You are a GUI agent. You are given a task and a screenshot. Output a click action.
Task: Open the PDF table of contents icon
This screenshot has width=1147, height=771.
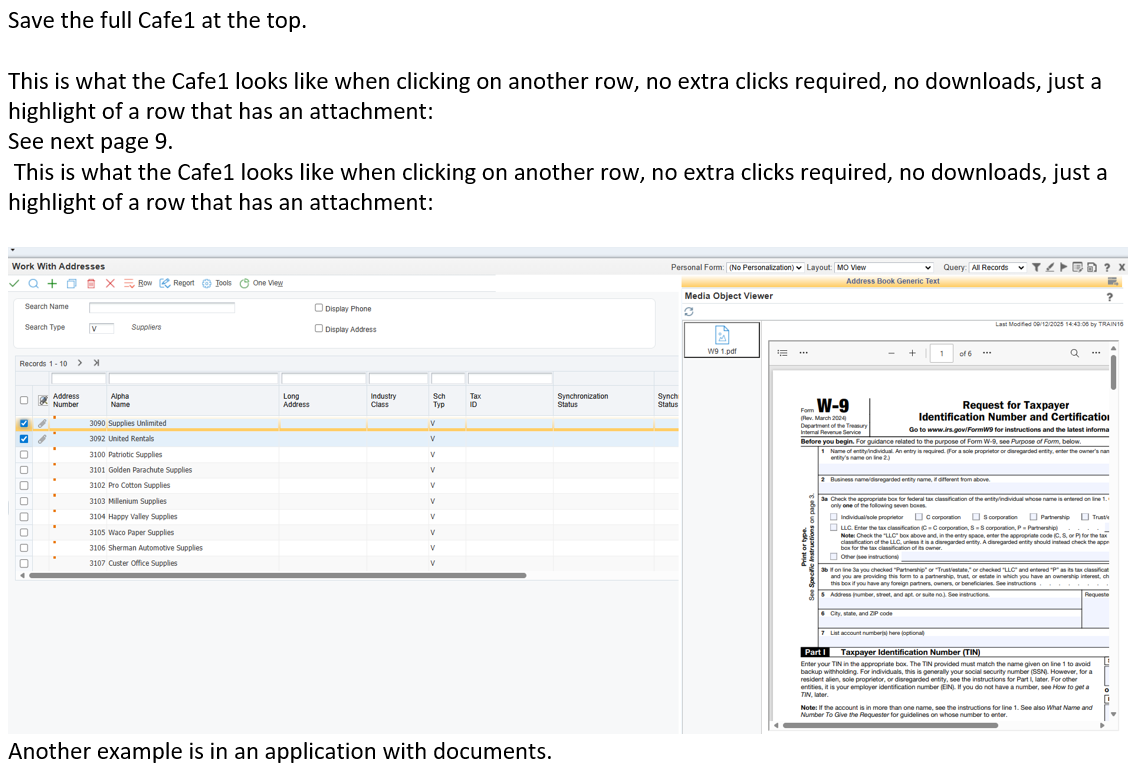point(784,353)
